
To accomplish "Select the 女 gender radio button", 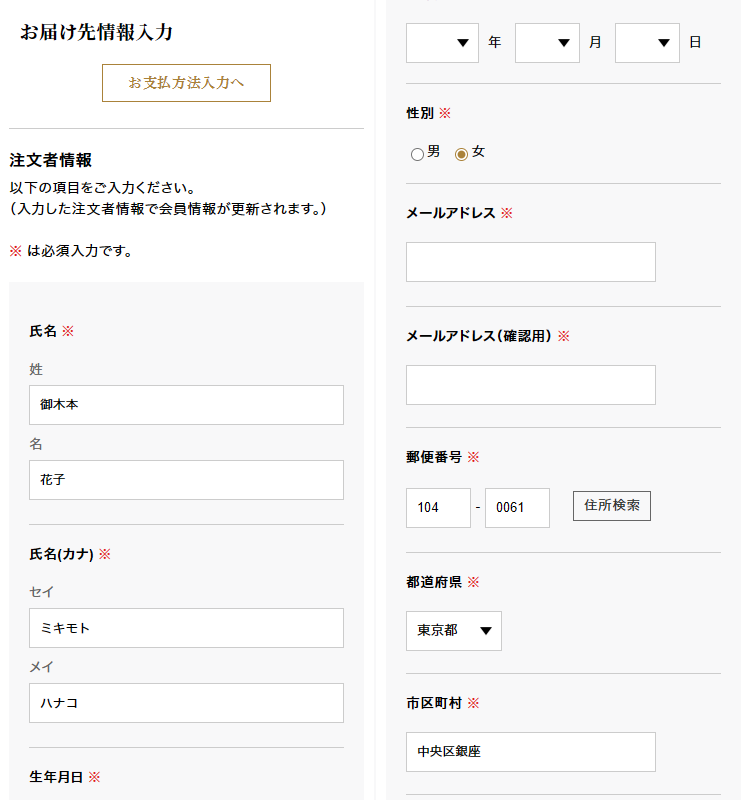I will tap(461, 154).
